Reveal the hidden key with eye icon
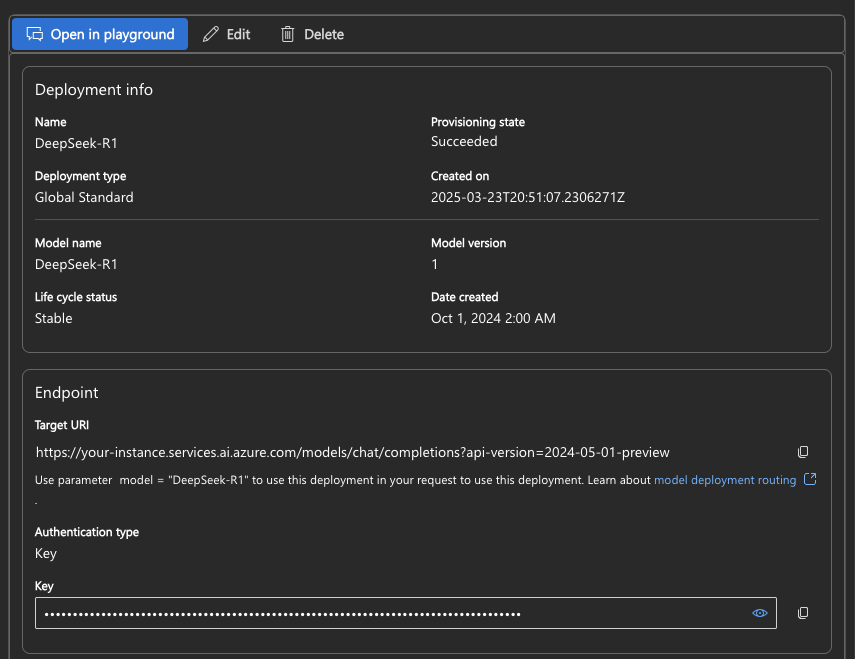 (x=760, y=613)
